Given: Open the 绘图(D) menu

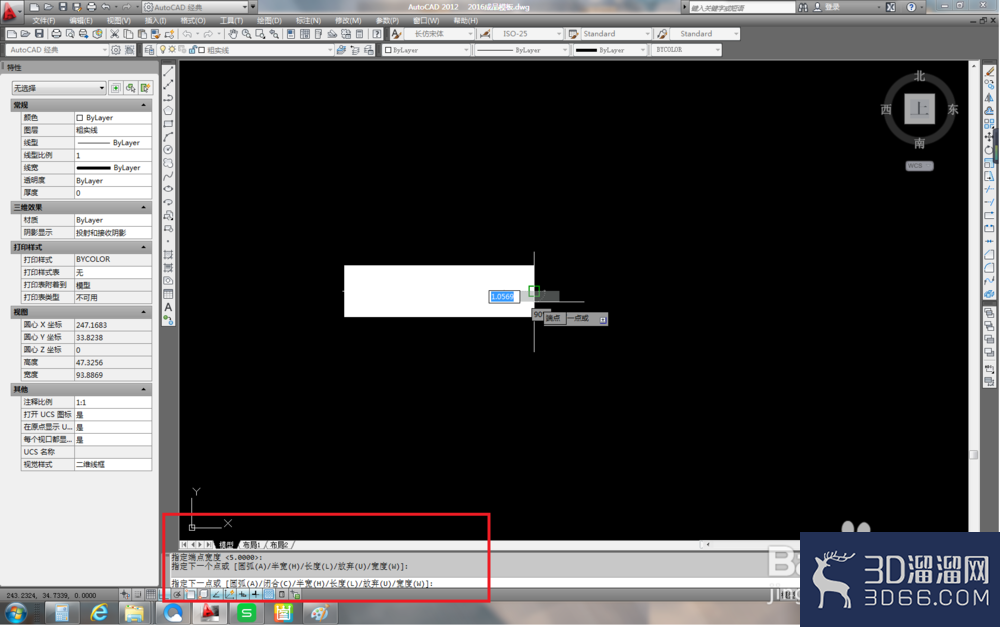Looking at the screenshot, I should [269, 20].
